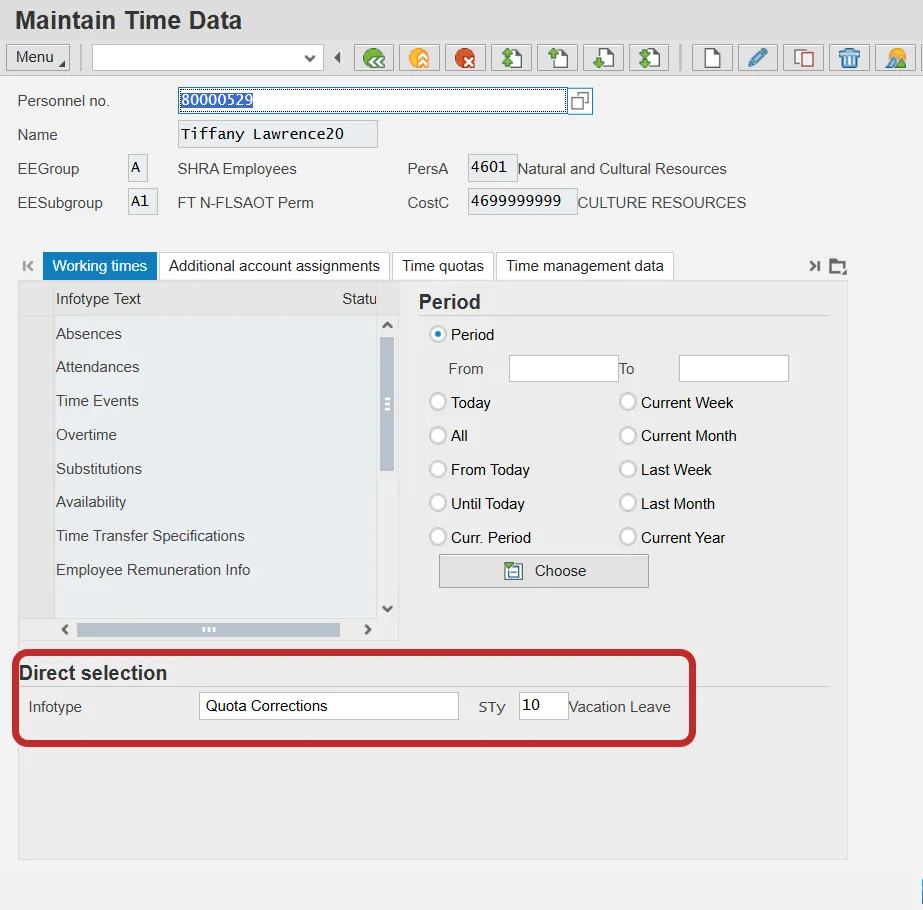
Task: Click the Period From date field
Action: [563, 369]
